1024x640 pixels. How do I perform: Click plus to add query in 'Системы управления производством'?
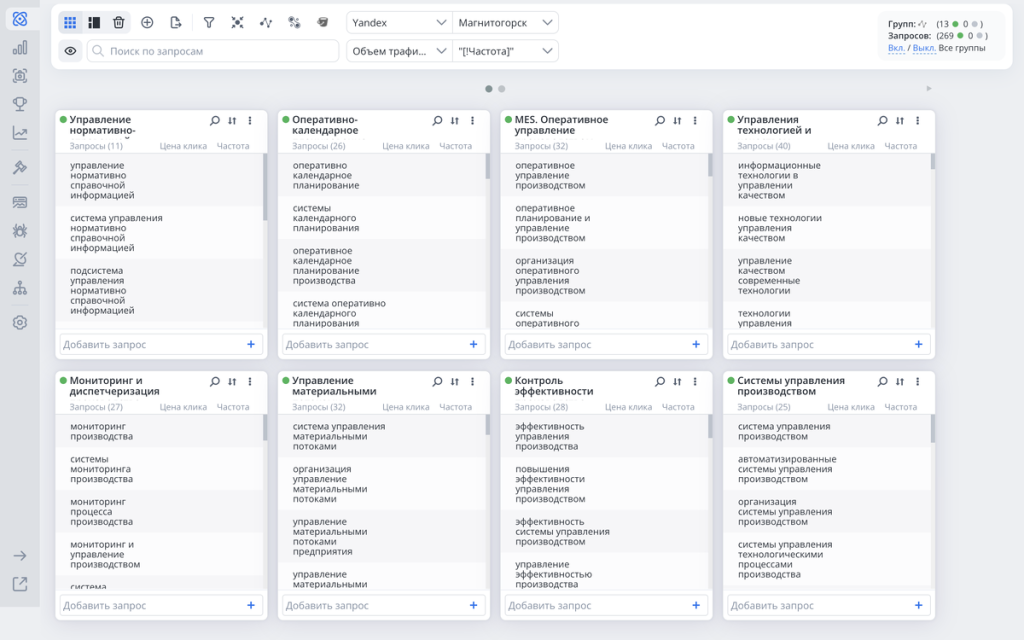[919, 605]
